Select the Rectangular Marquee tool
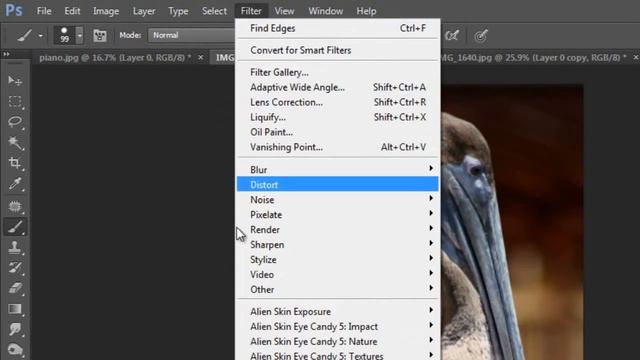Viewport: 640px width, 360px height. point(15,101)
